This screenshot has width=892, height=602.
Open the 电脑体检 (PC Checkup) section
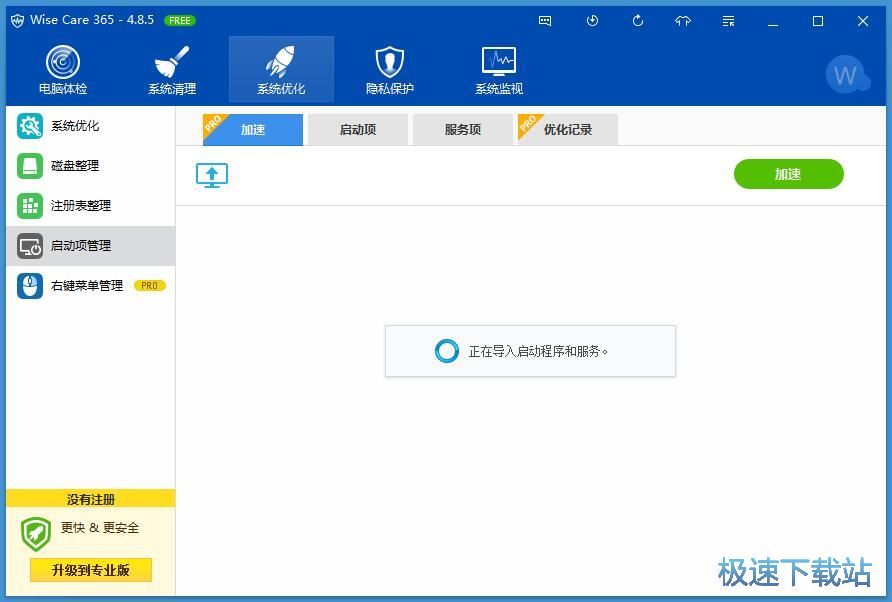62,68
